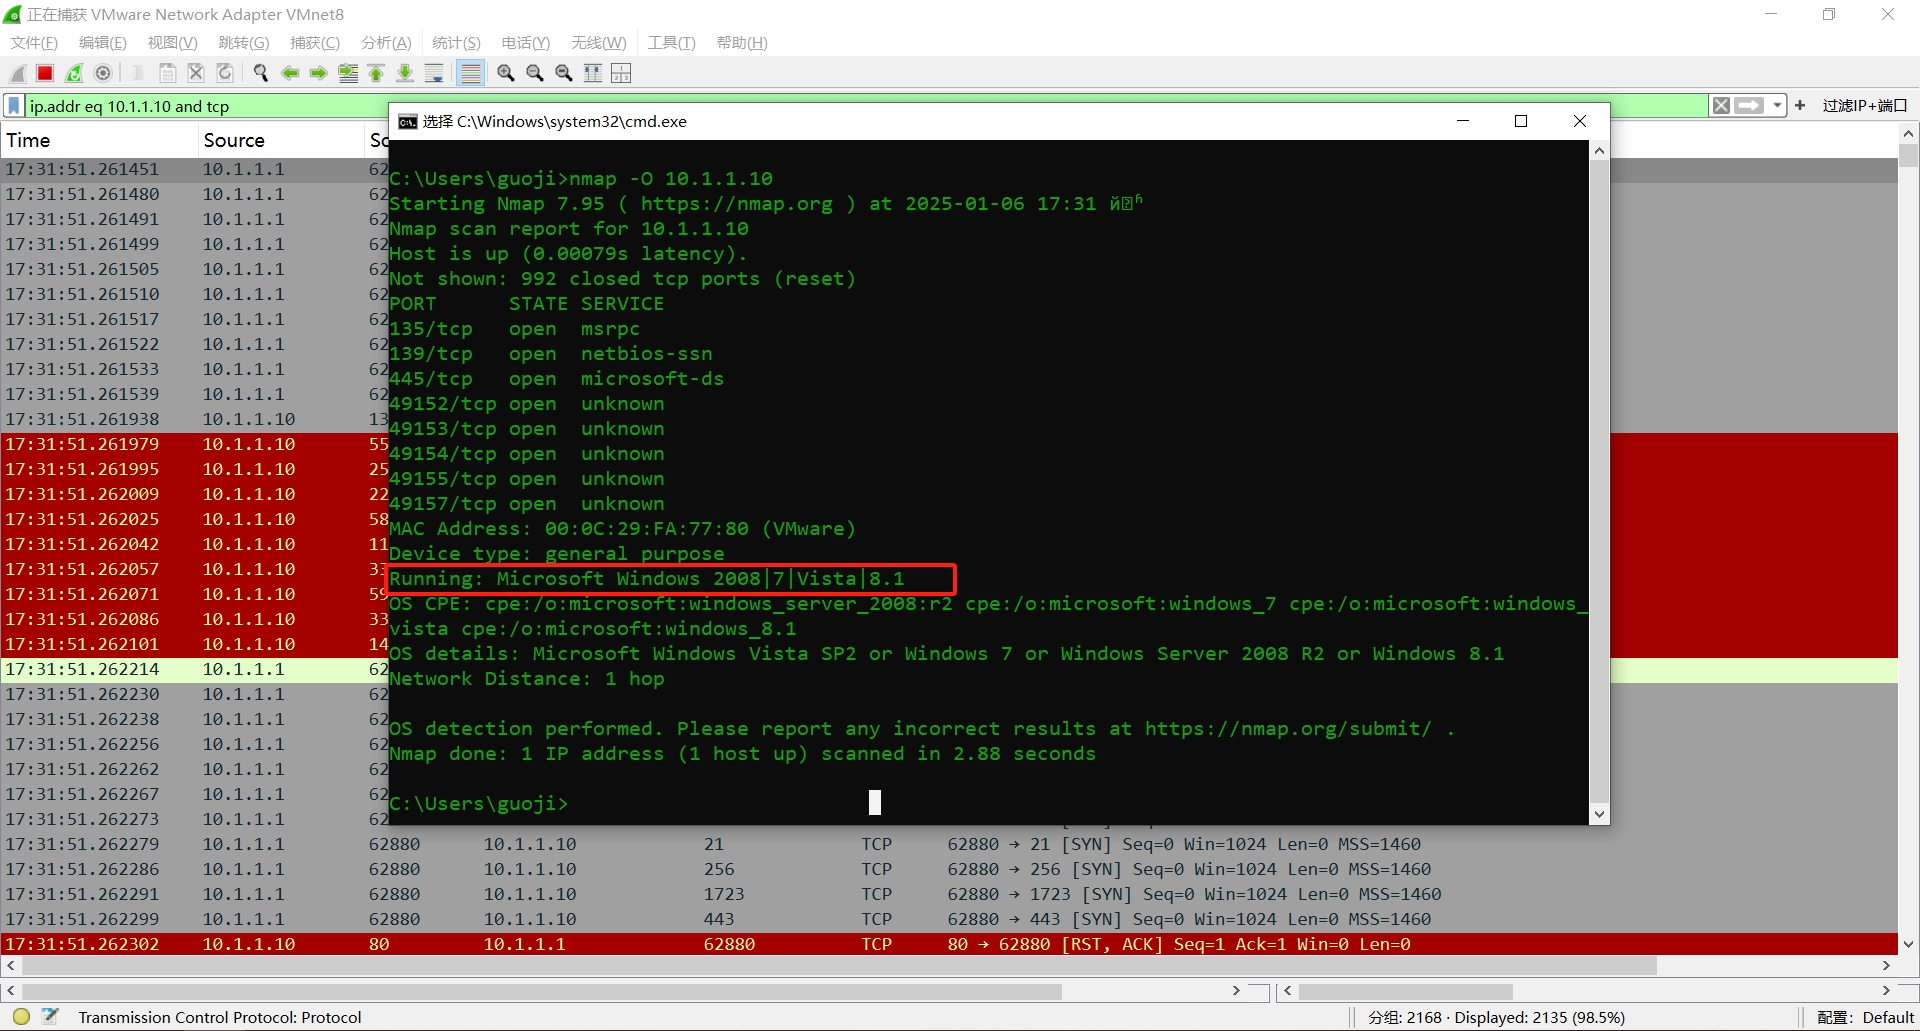The image size is (1920, 1031).
Task: Open the 分析(A) menu
Action: [x=386, y=43]
